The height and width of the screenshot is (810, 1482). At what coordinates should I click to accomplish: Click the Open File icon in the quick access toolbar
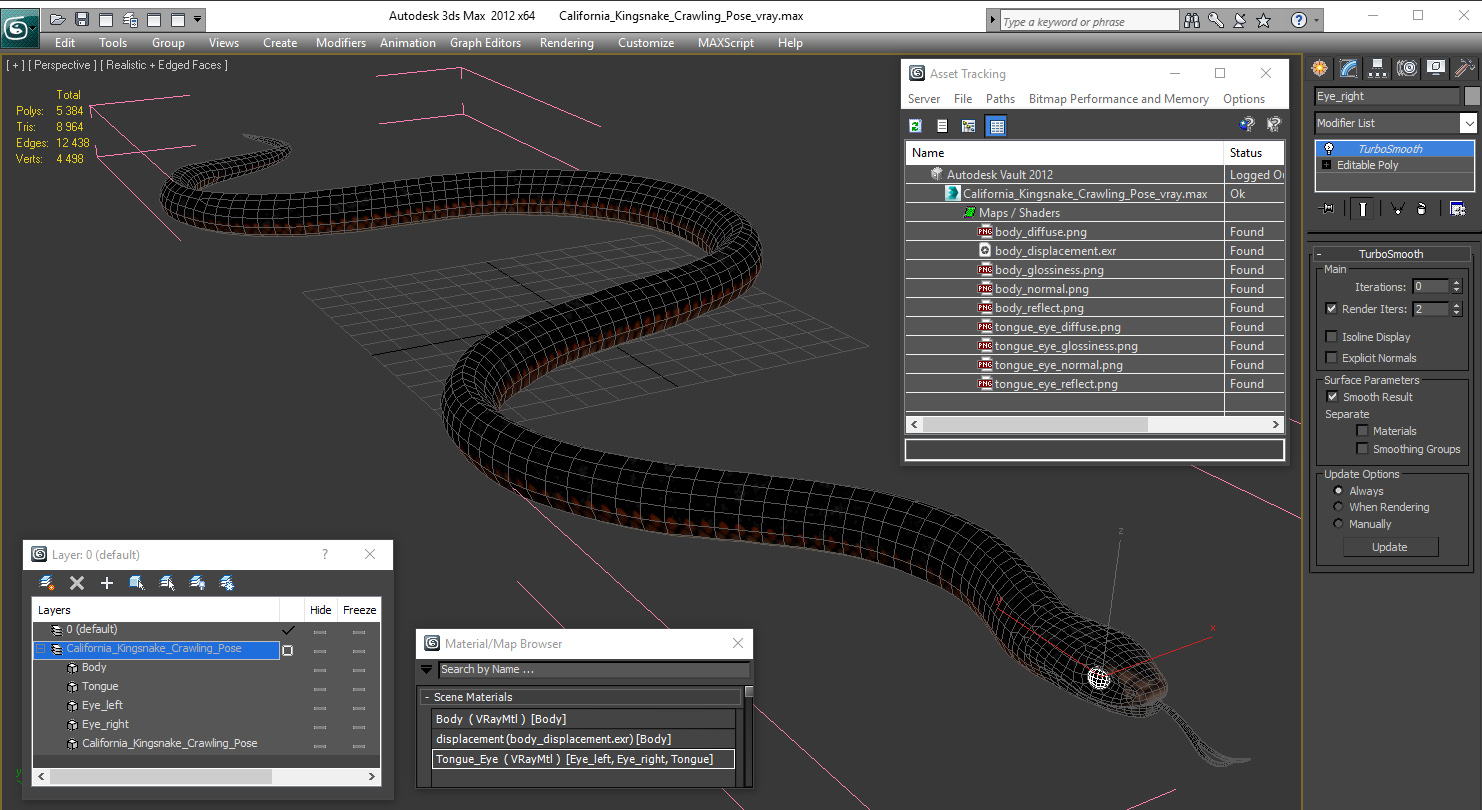point(58,19)
